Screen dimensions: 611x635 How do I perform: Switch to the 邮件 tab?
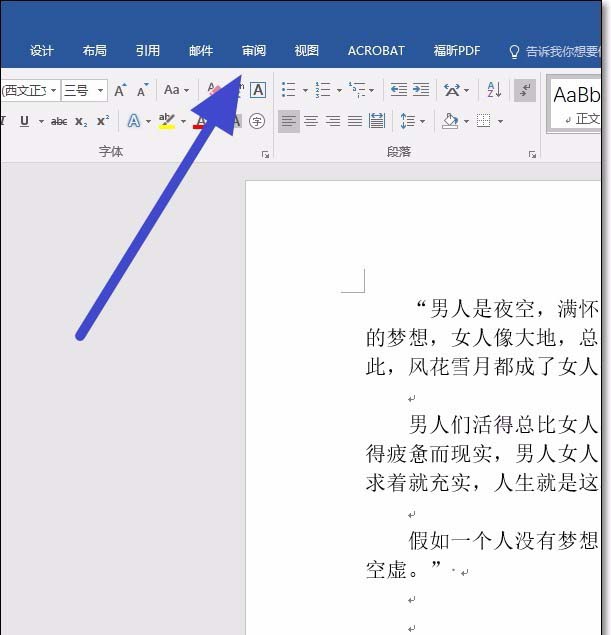(201, 51)
